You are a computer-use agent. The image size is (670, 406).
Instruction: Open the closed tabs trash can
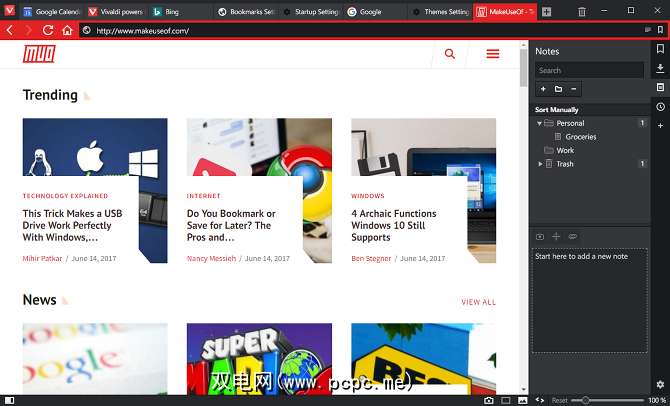[582, 12]
